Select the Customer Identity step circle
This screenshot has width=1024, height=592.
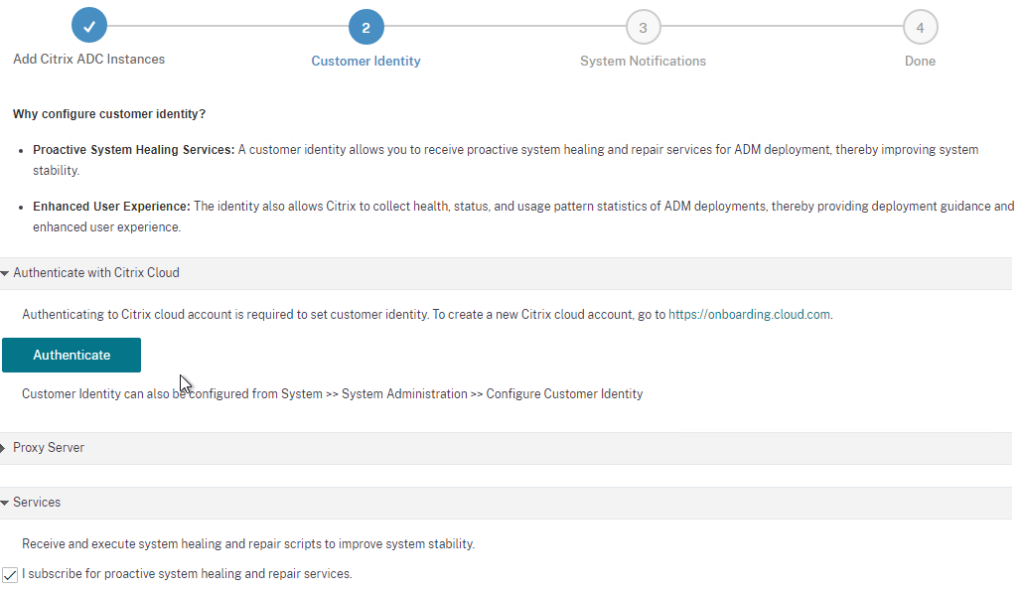click(x=365, y=24)
